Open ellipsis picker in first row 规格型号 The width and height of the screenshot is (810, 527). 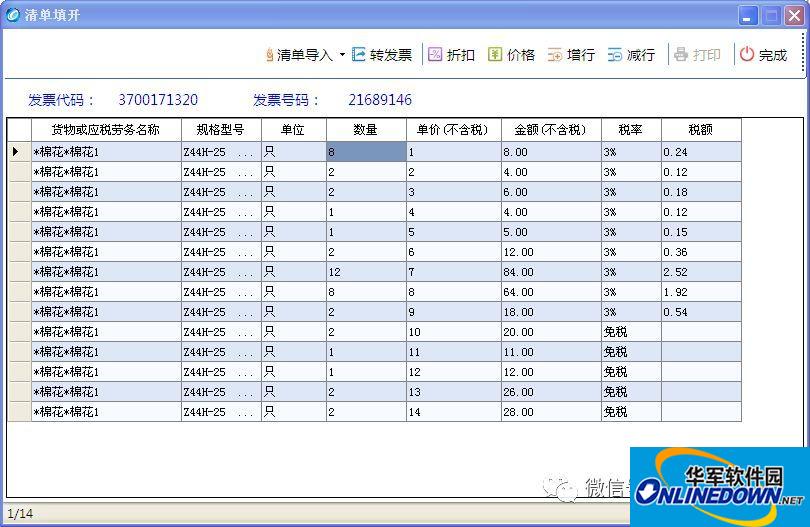tap(245, 152)
